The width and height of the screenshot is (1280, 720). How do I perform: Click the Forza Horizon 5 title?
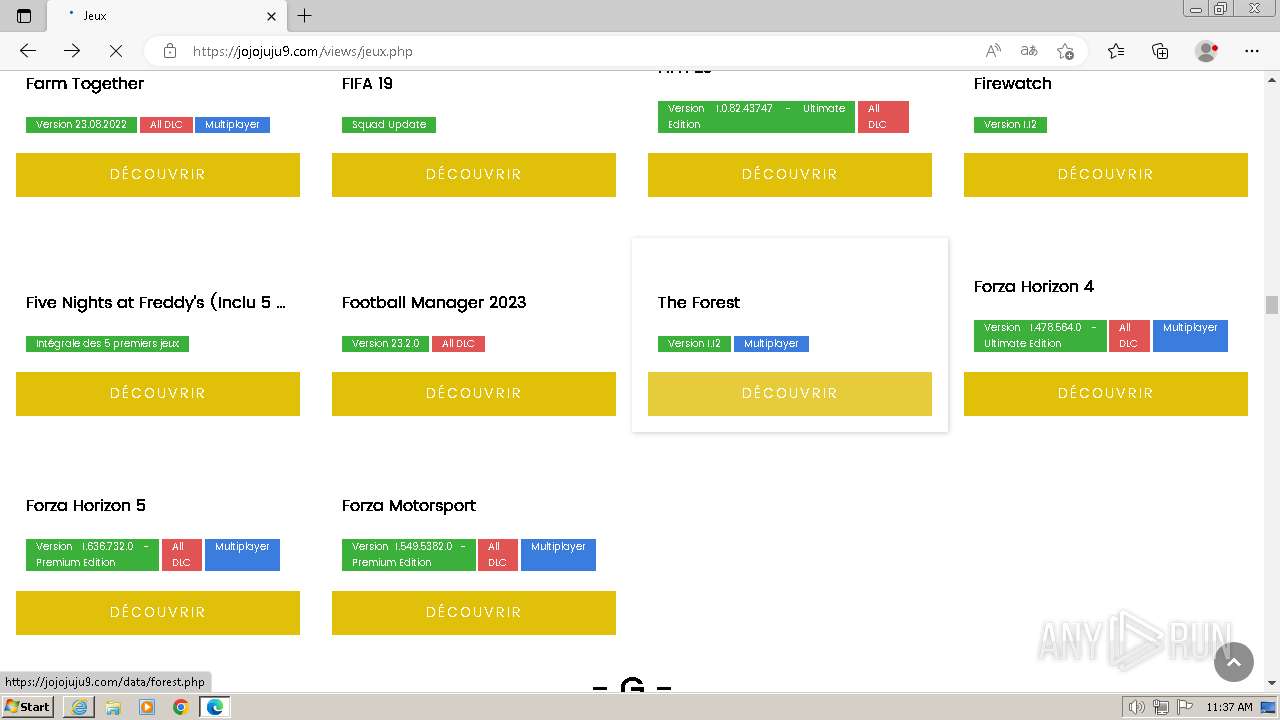point(86,506)
